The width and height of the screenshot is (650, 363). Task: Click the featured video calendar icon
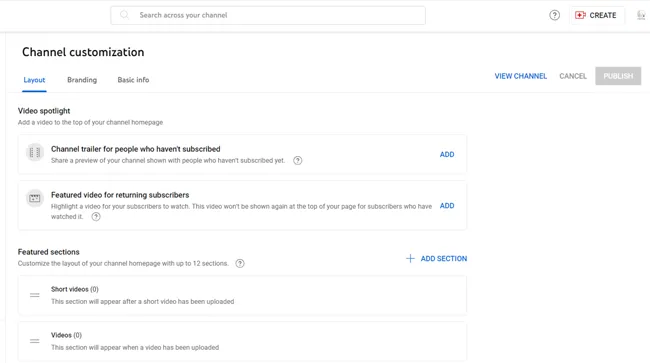35,198
